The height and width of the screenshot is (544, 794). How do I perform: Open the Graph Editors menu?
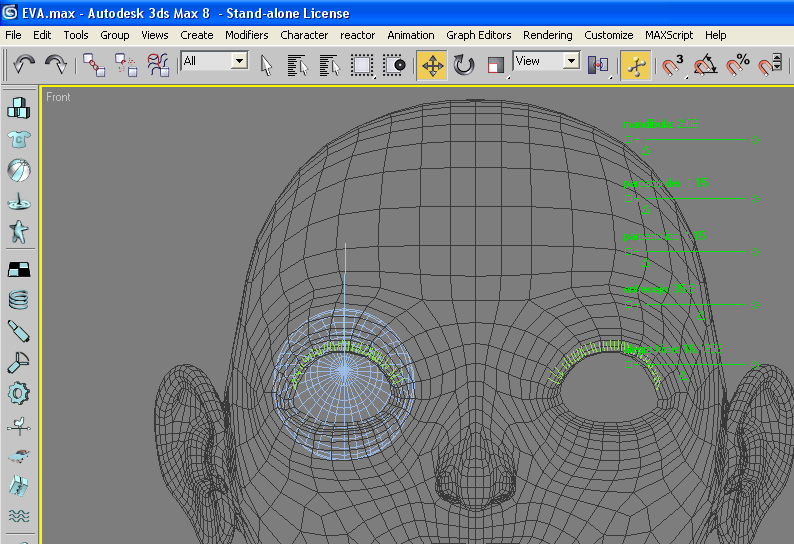[478, 35]
